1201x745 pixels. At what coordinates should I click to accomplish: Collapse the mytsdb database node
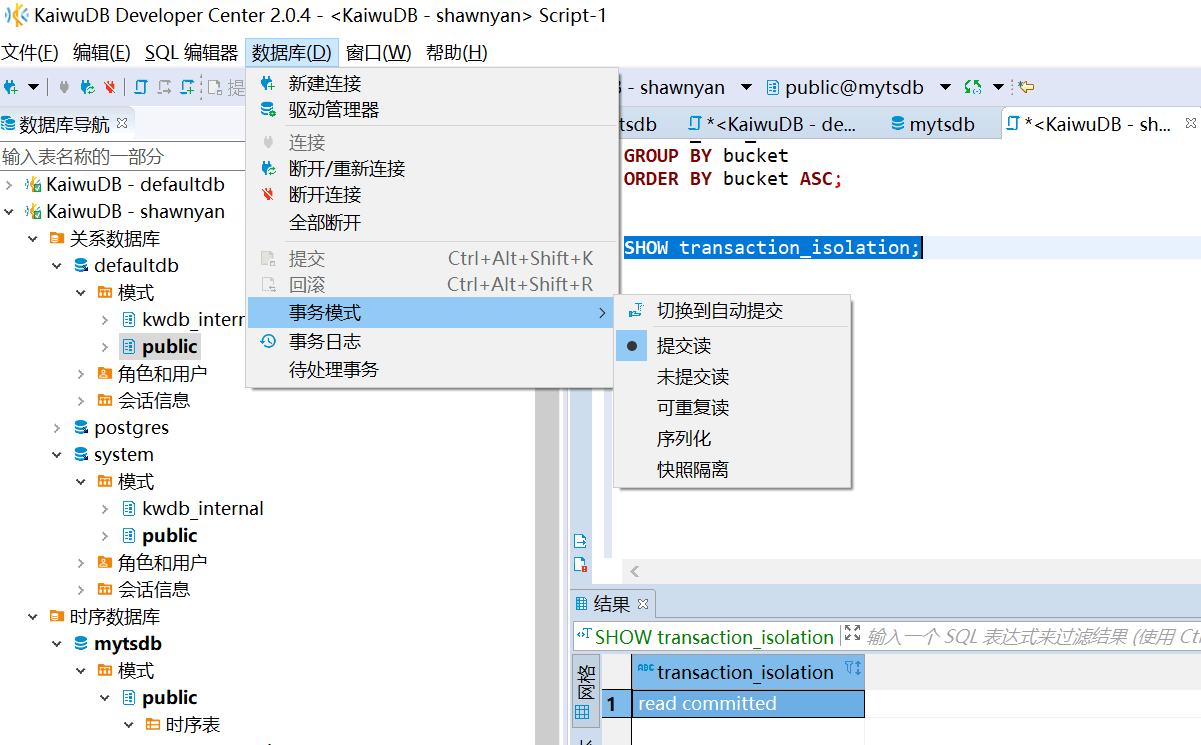click(57, 644)
